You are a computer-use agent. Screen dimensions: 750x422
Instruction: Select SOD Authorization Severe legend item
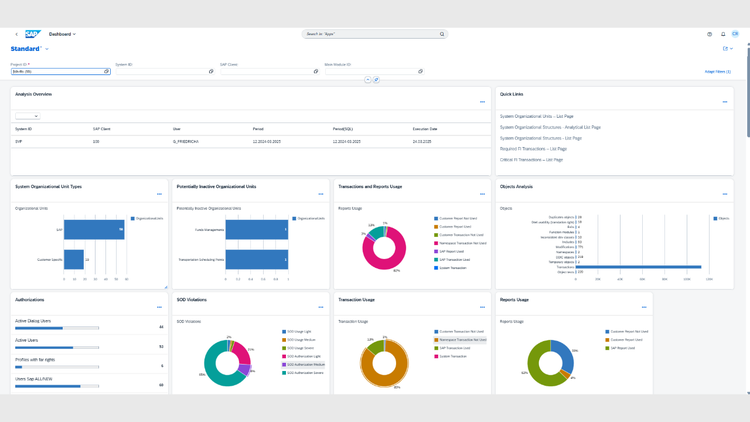303,373
